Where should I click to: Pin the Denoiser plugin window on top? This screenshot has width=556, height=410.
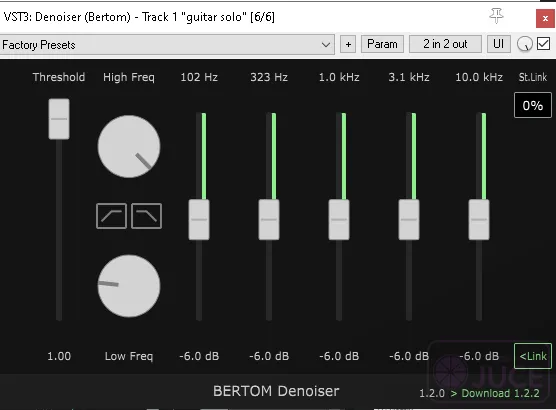point(496,16)
